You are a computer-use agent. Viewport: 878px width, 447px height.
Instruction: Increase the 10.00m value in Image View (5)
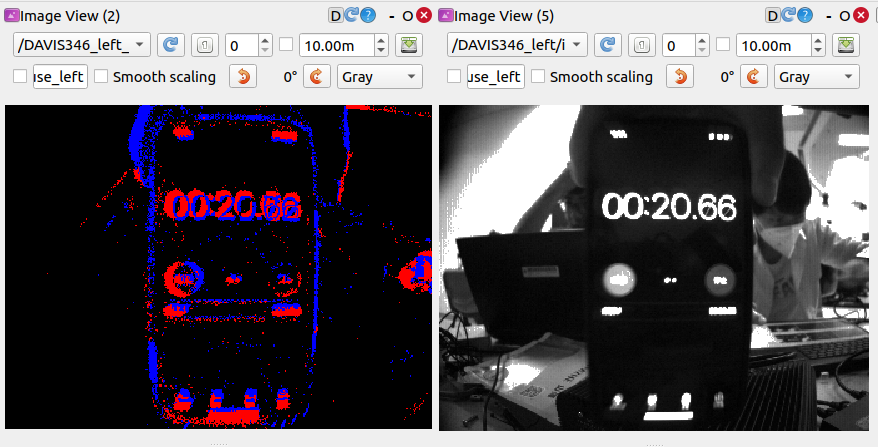(x=818, y=40)
